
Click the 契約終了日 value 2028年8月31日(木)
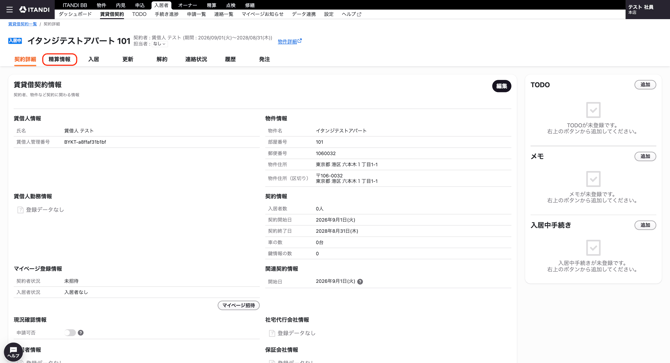click(337, 231)
